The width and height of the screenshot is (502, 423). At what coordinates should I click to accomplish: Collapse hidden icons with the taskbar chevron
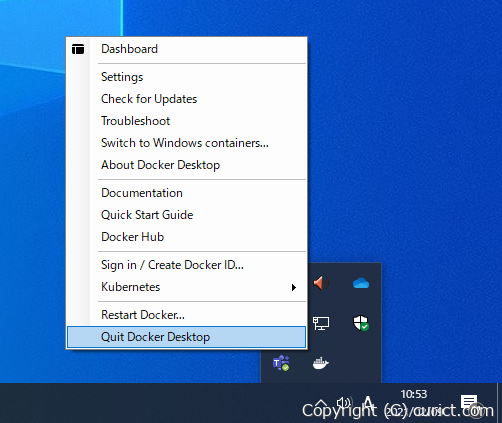[321, 403]
